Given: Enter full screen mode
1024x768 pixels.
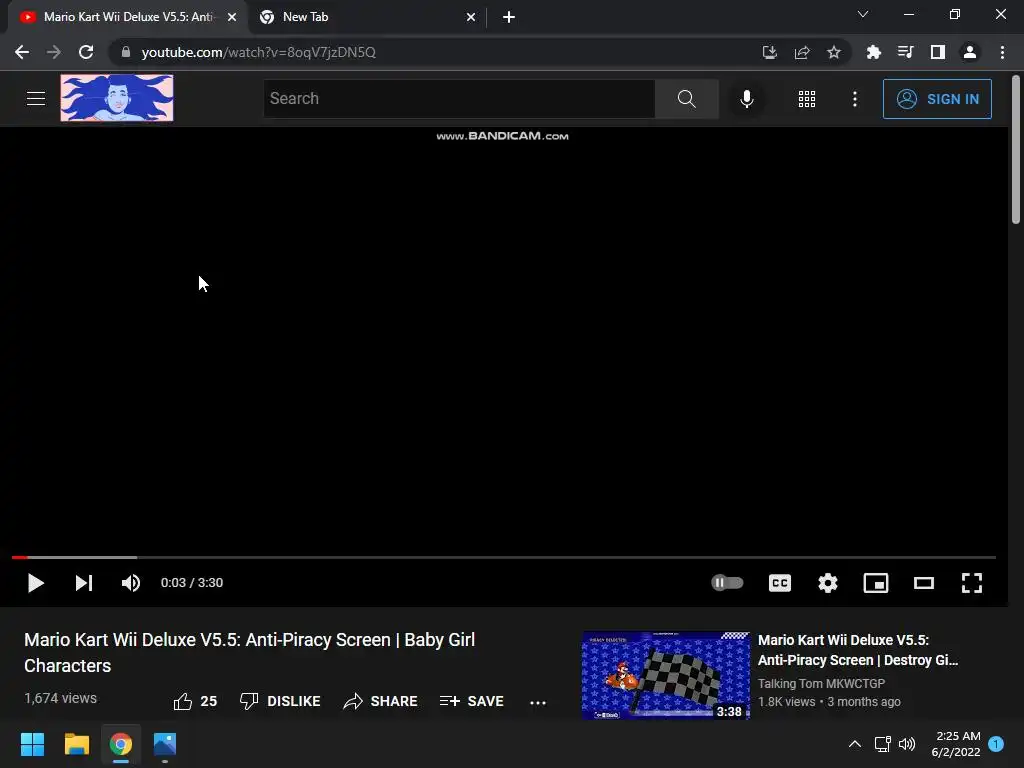Looking at the screenshot, I should pos(972,583).
